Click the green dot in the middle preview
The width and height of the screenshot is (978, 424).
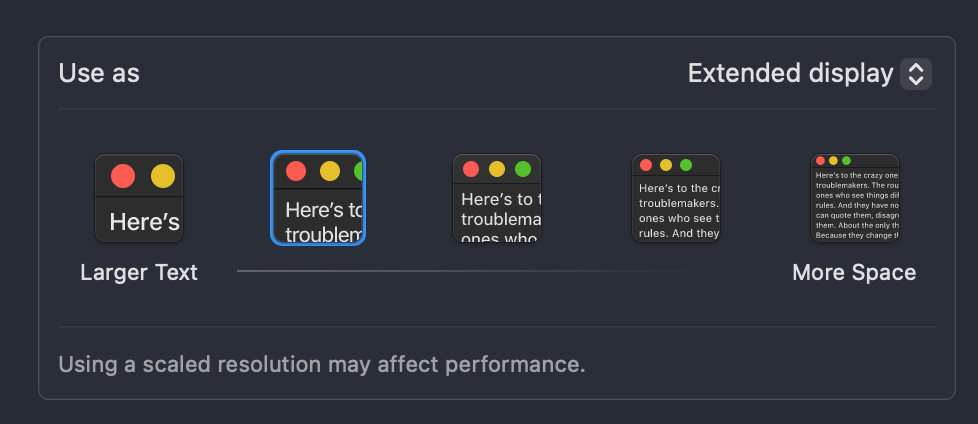(x=520, y=169)
